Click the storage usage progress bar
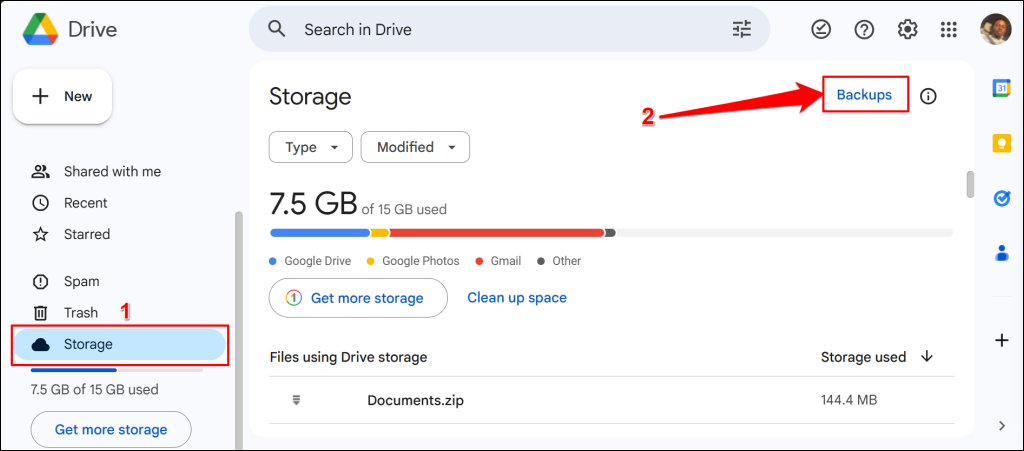 [610, 233]
